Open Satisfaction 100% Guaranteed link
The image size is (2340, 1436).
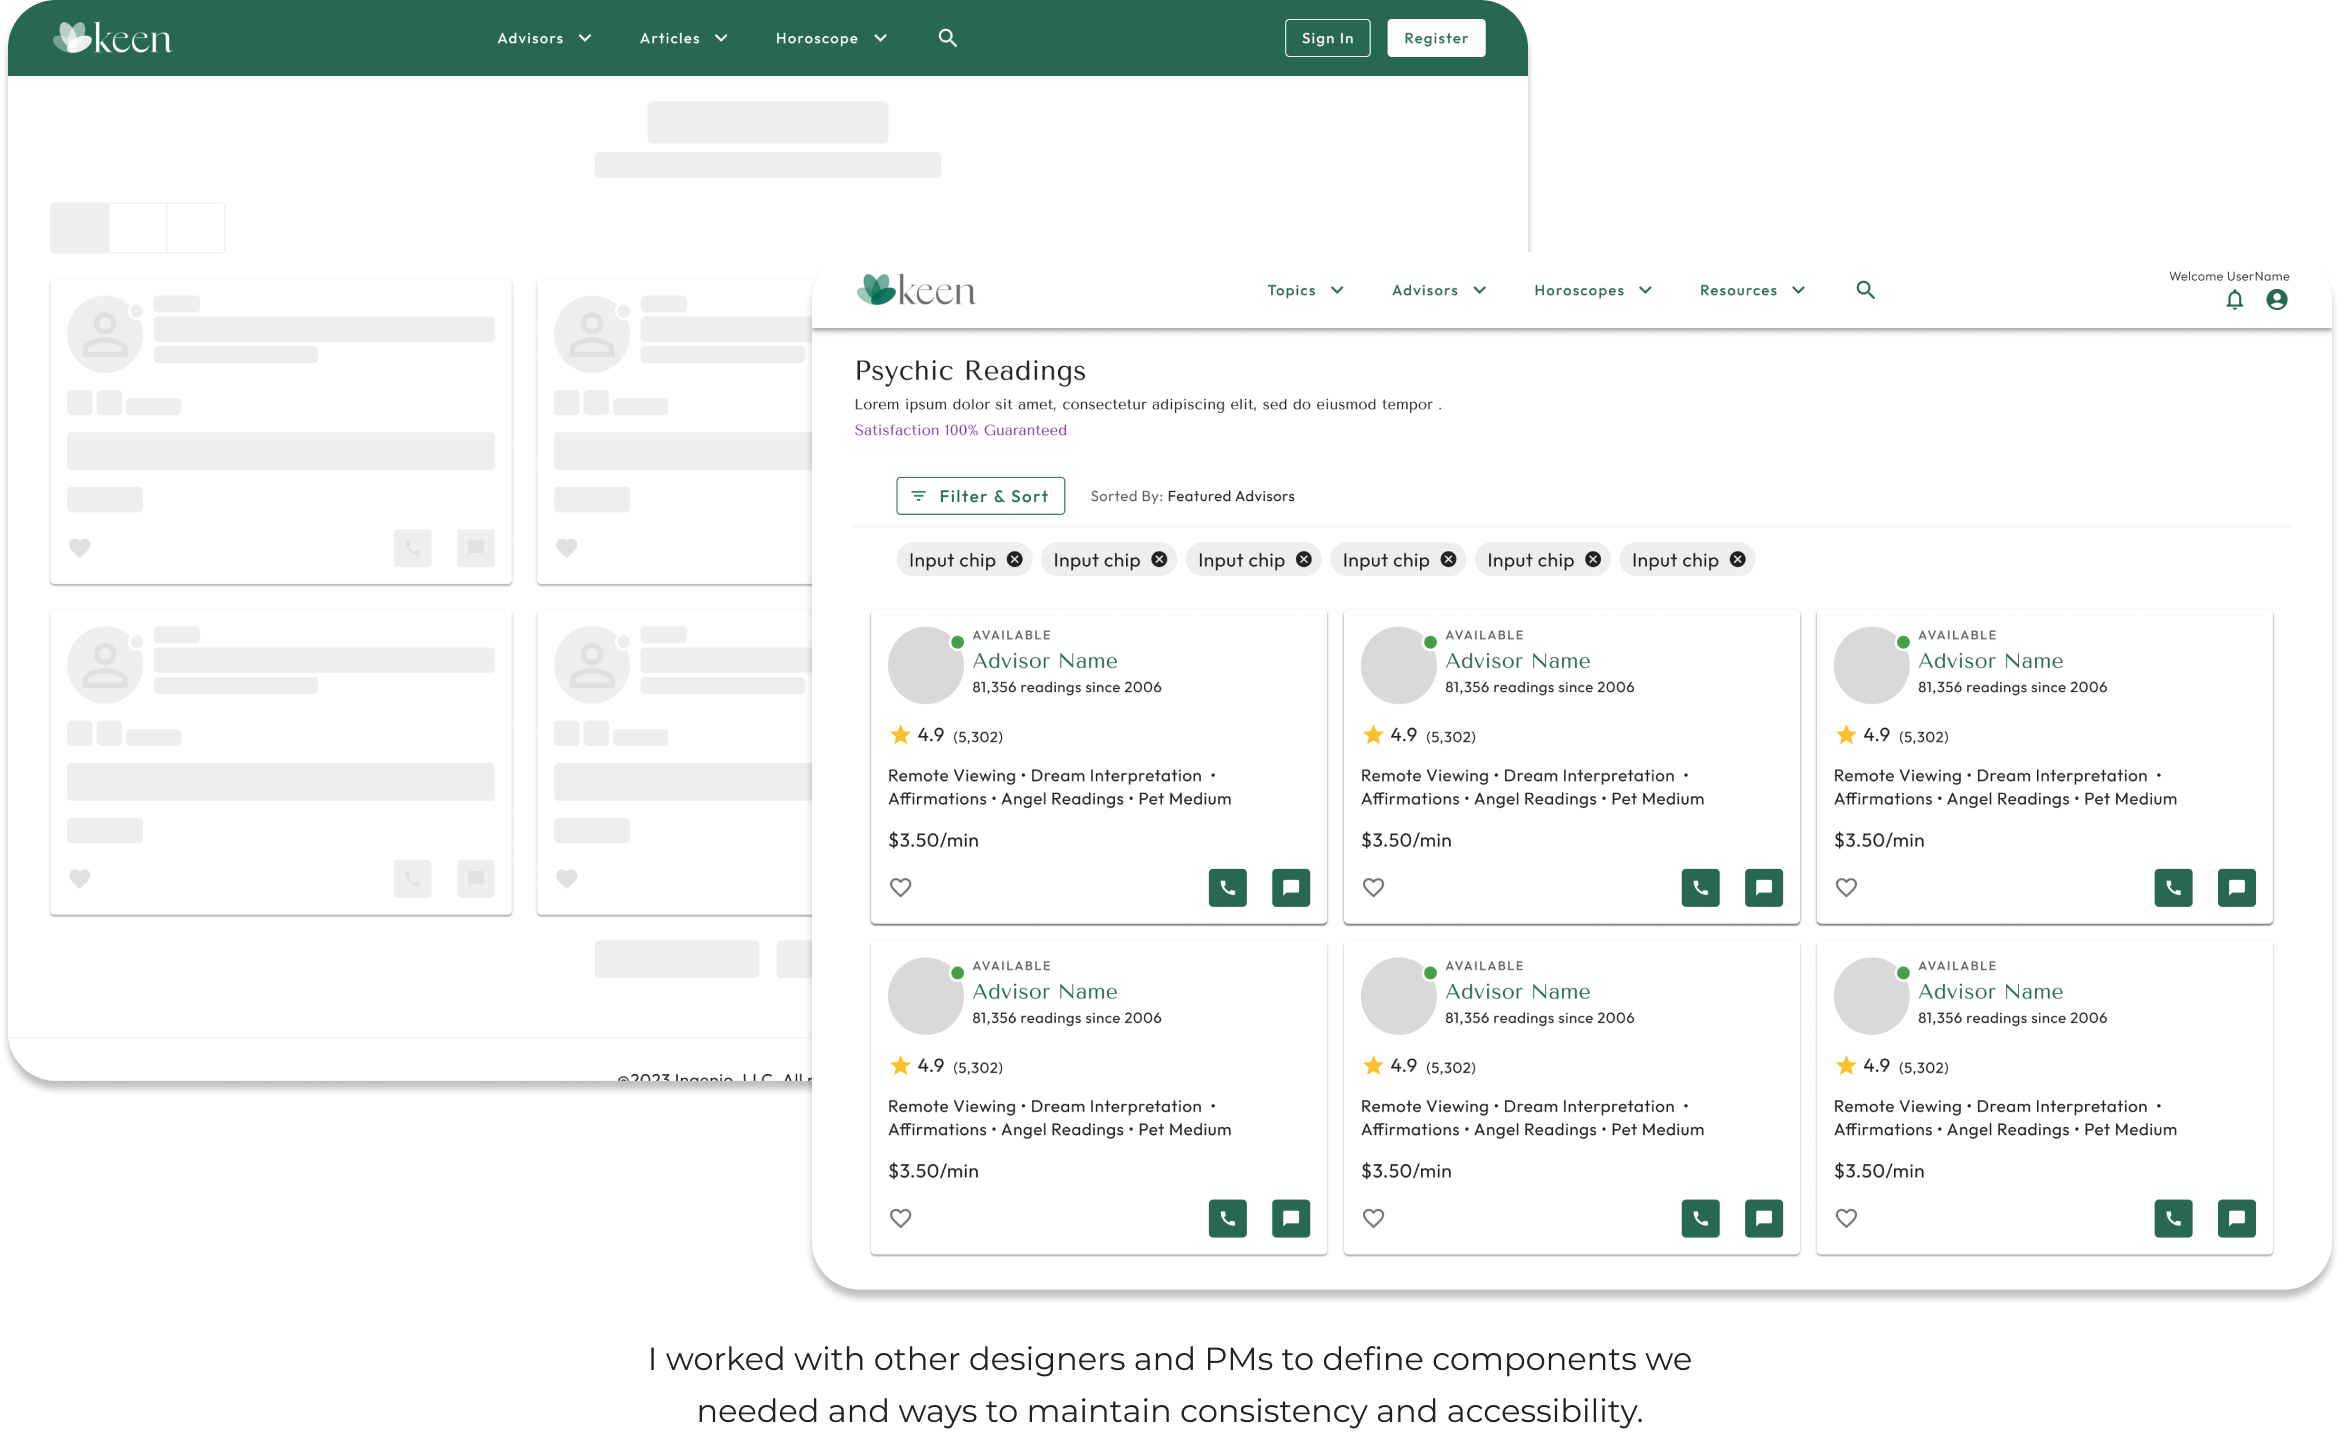click(x=960, y=430)
